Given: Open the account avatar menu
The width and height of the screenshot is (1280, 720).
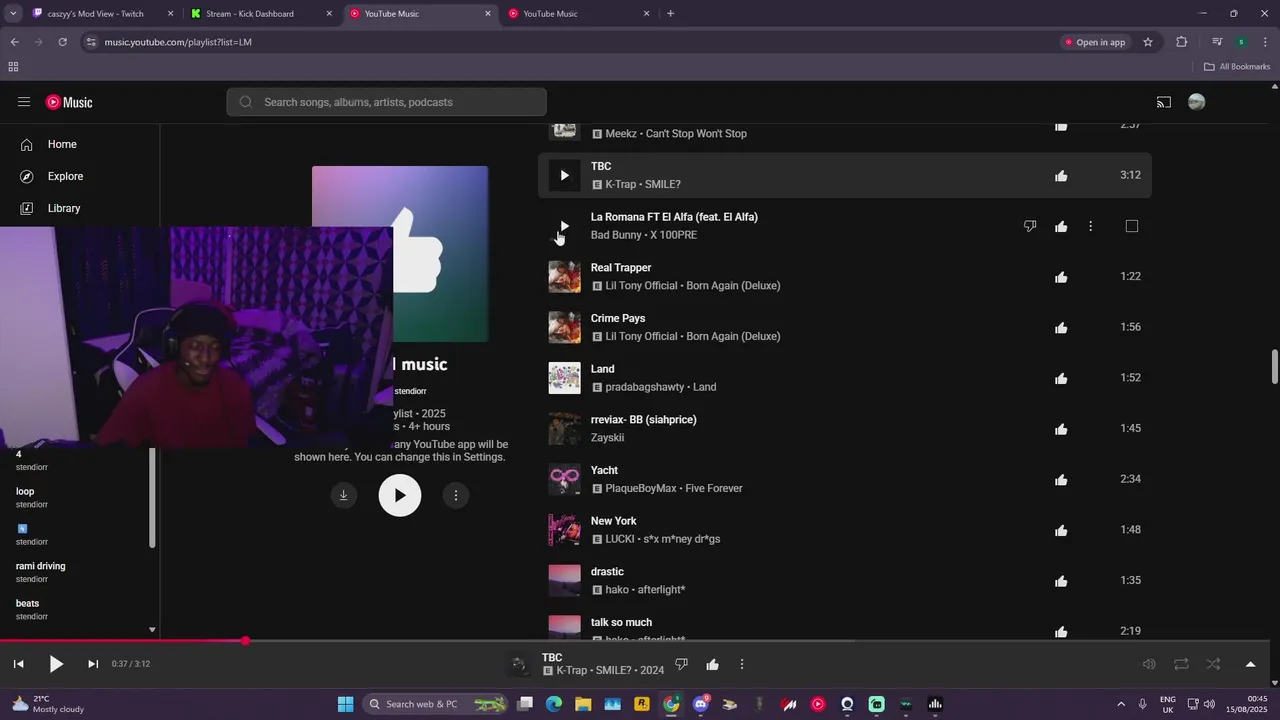Looking at the screenshot, I should 1196,102.
